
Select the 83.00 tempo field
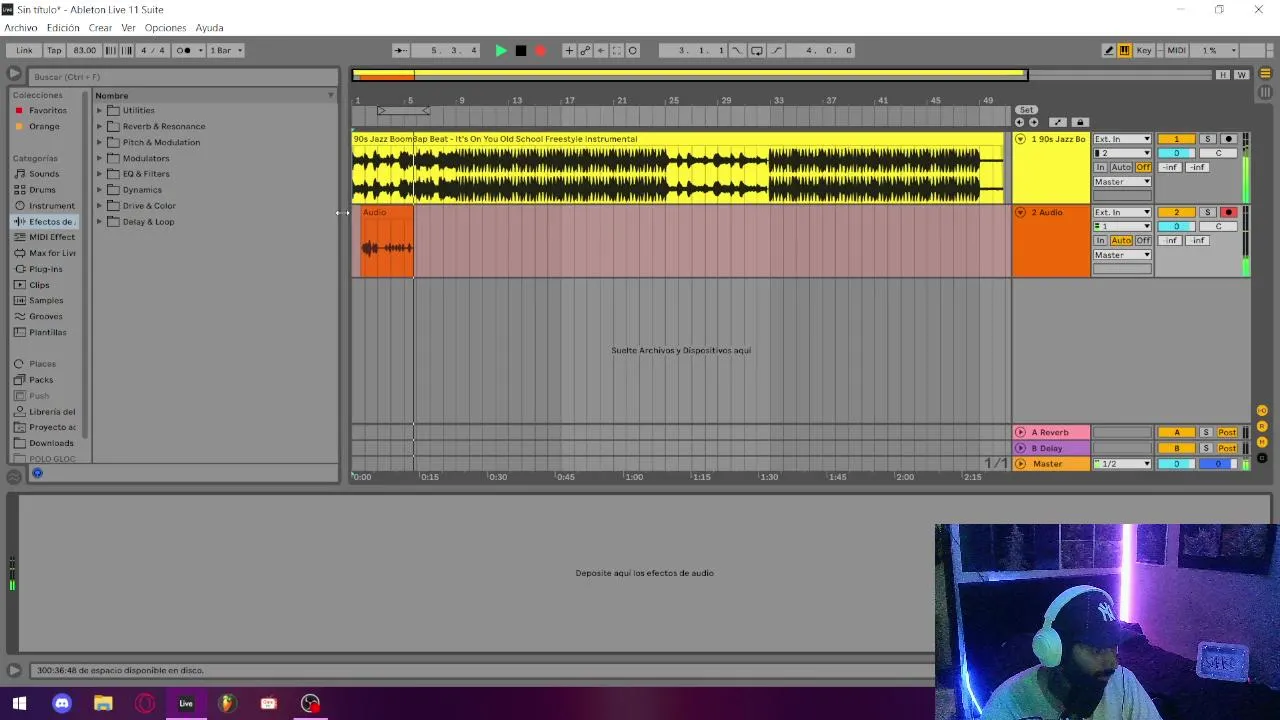pyautogui.click(x=84, y=50)
